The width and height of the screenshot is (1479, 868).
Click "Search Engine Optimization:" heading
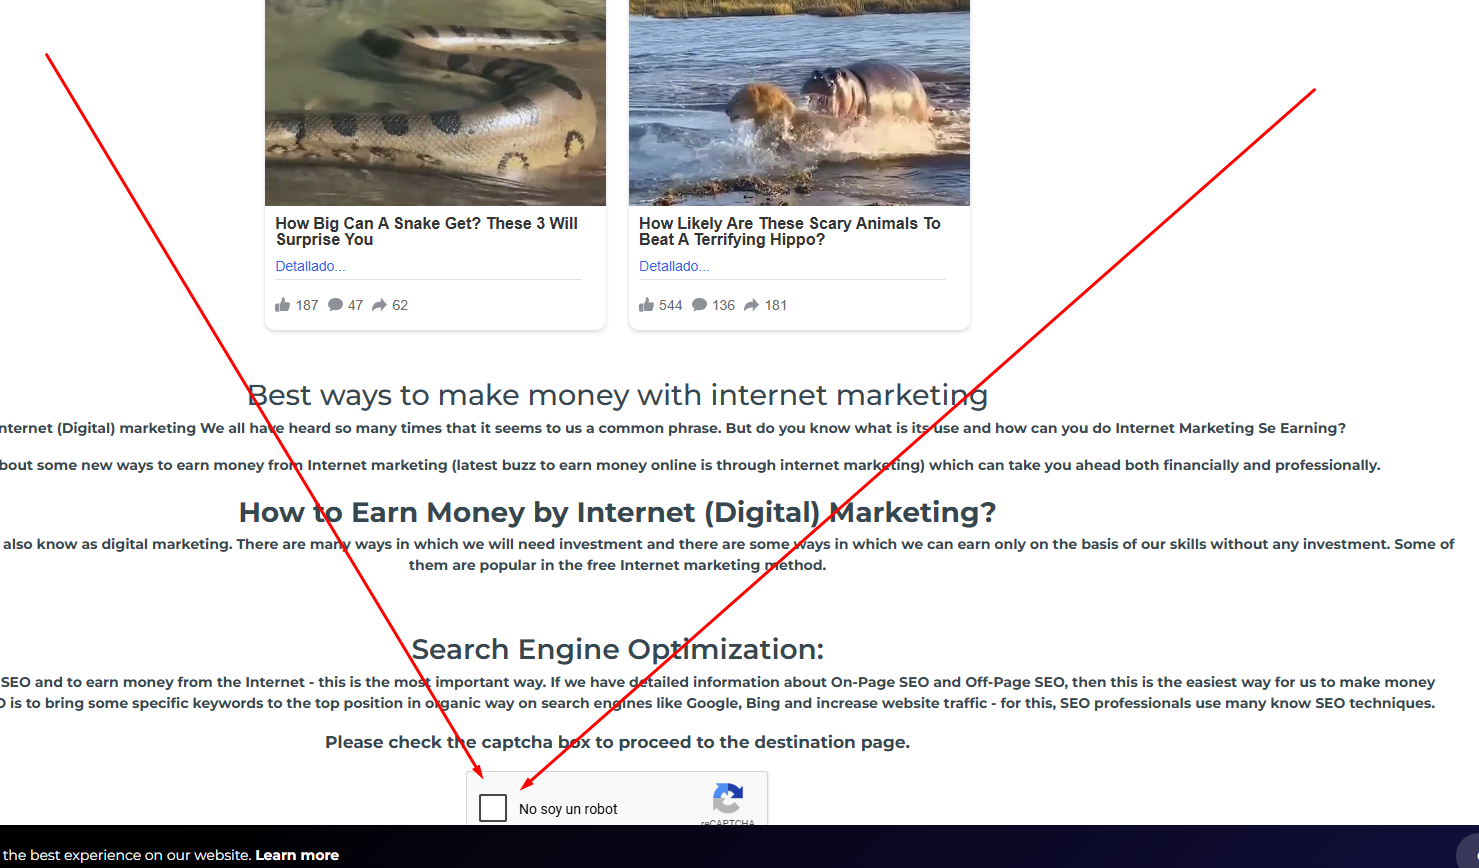(x=618, y=649)
